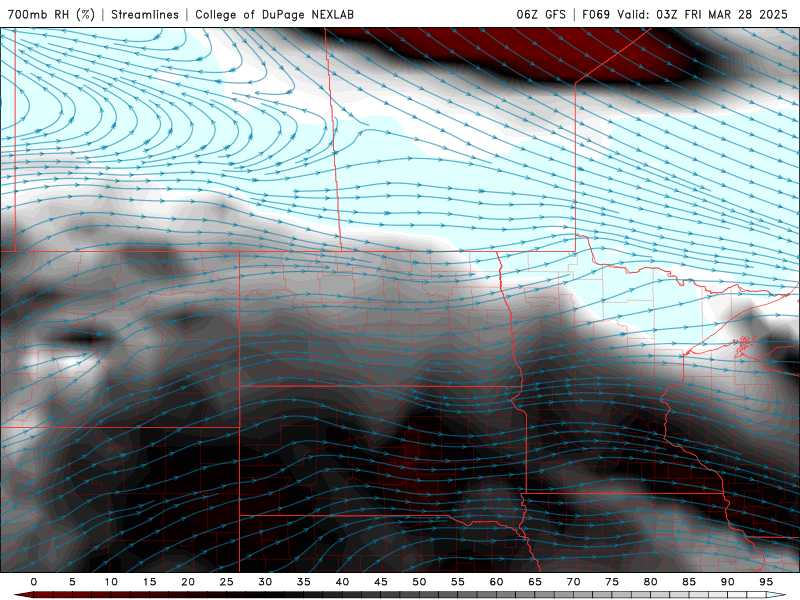Click the "25" value on the color scale
Image resolution: width=800 pixels, height=600 pixels.
pyautogui.click(x=227, y=582)
